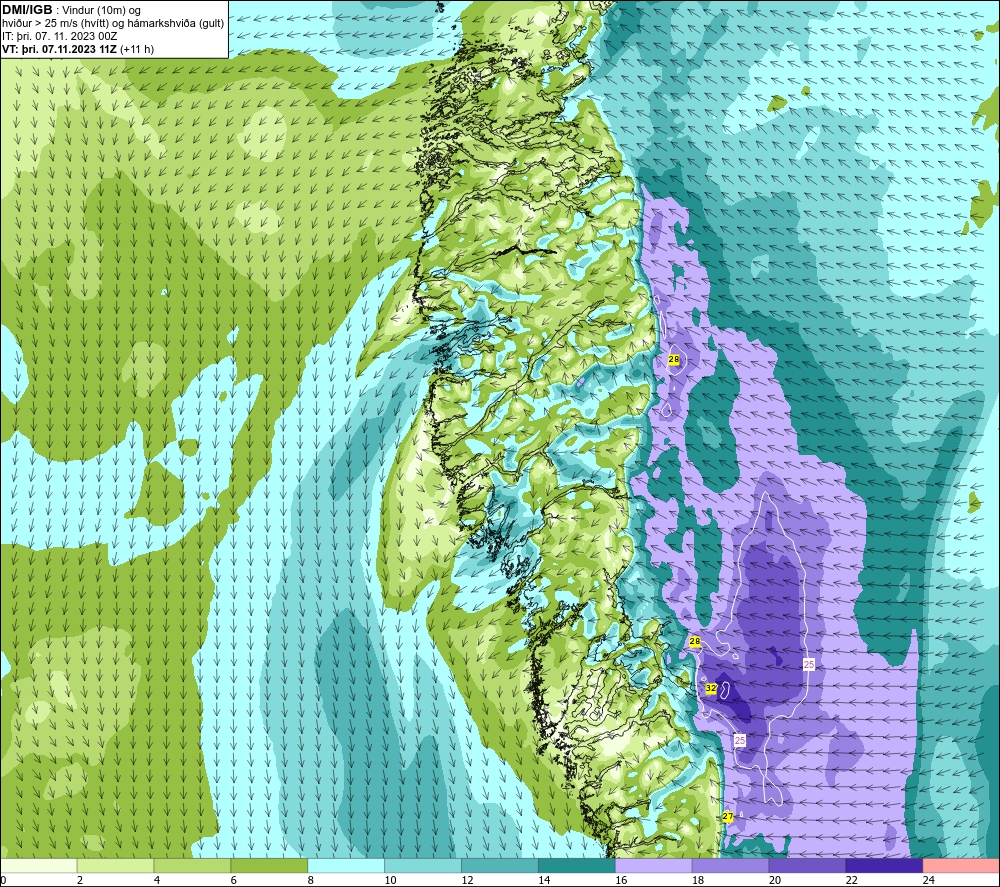
Task: Click the light lavender 16–18 m/s legend swatch
Action: (653, 865)
